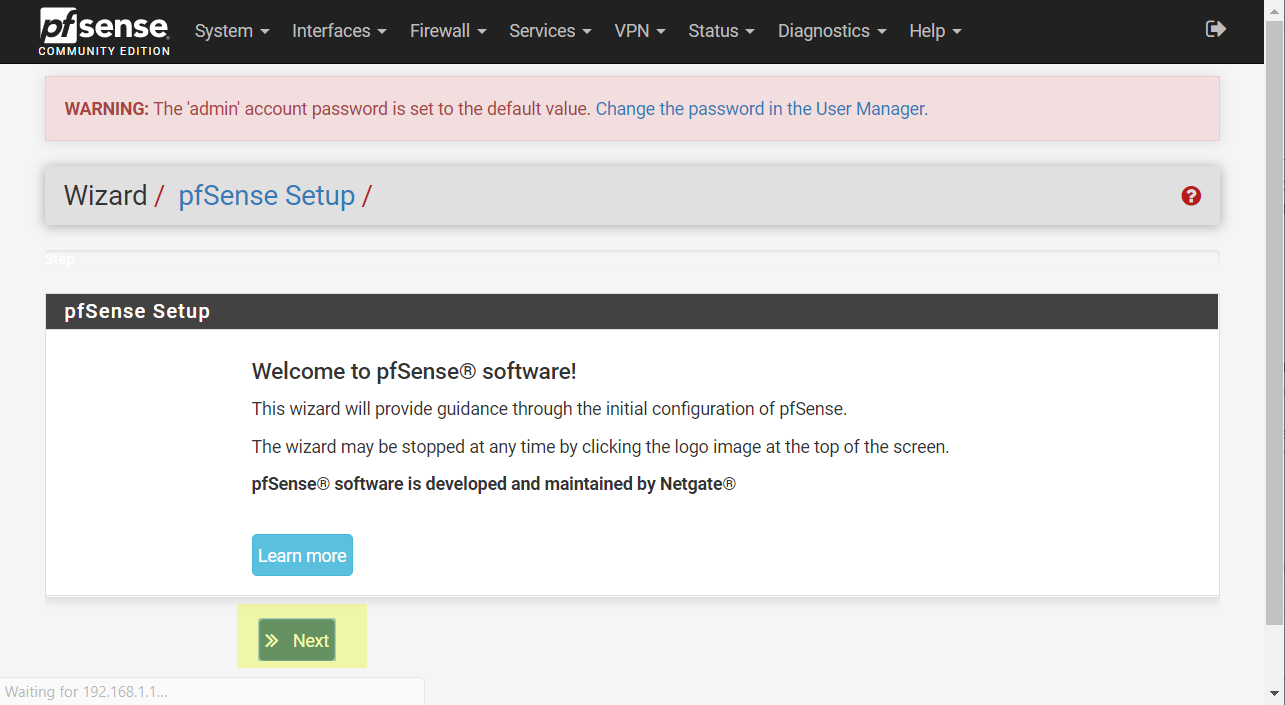
Task: Follow the change password in User Manager link
Action: [x=762, y=109]
